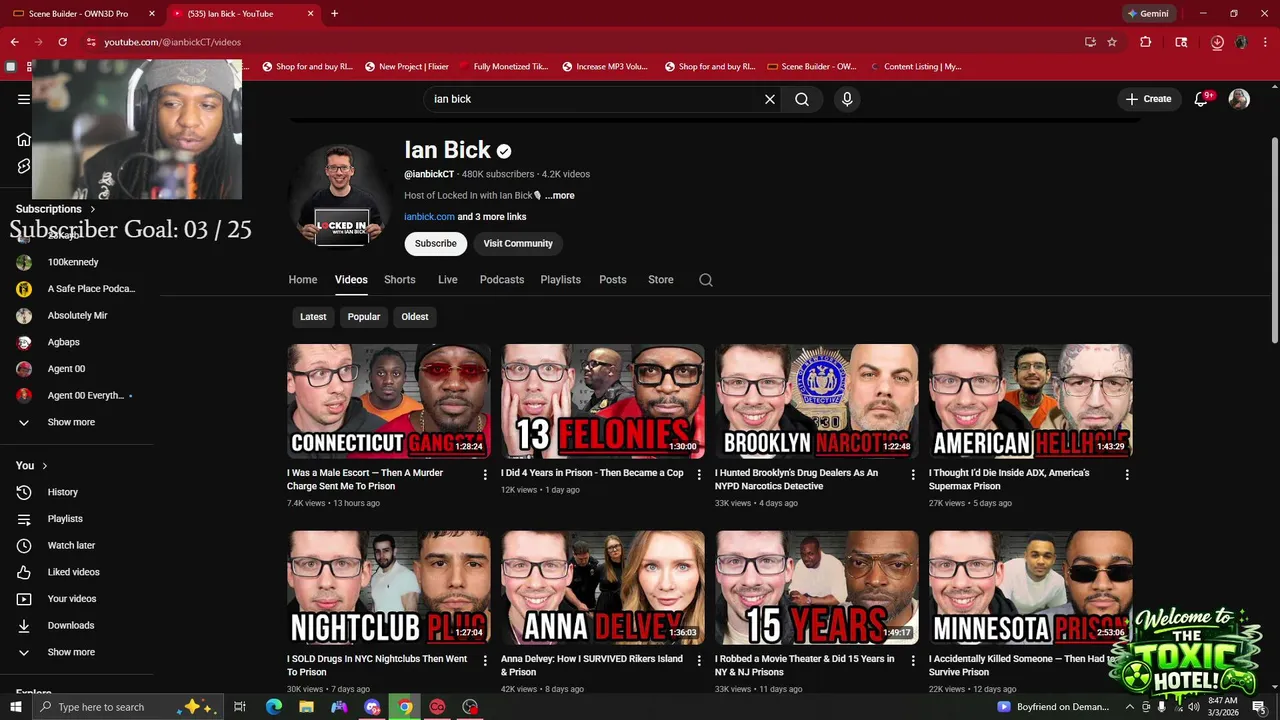Clear the search box with the X icon
1280x720 pixels.
770,99
